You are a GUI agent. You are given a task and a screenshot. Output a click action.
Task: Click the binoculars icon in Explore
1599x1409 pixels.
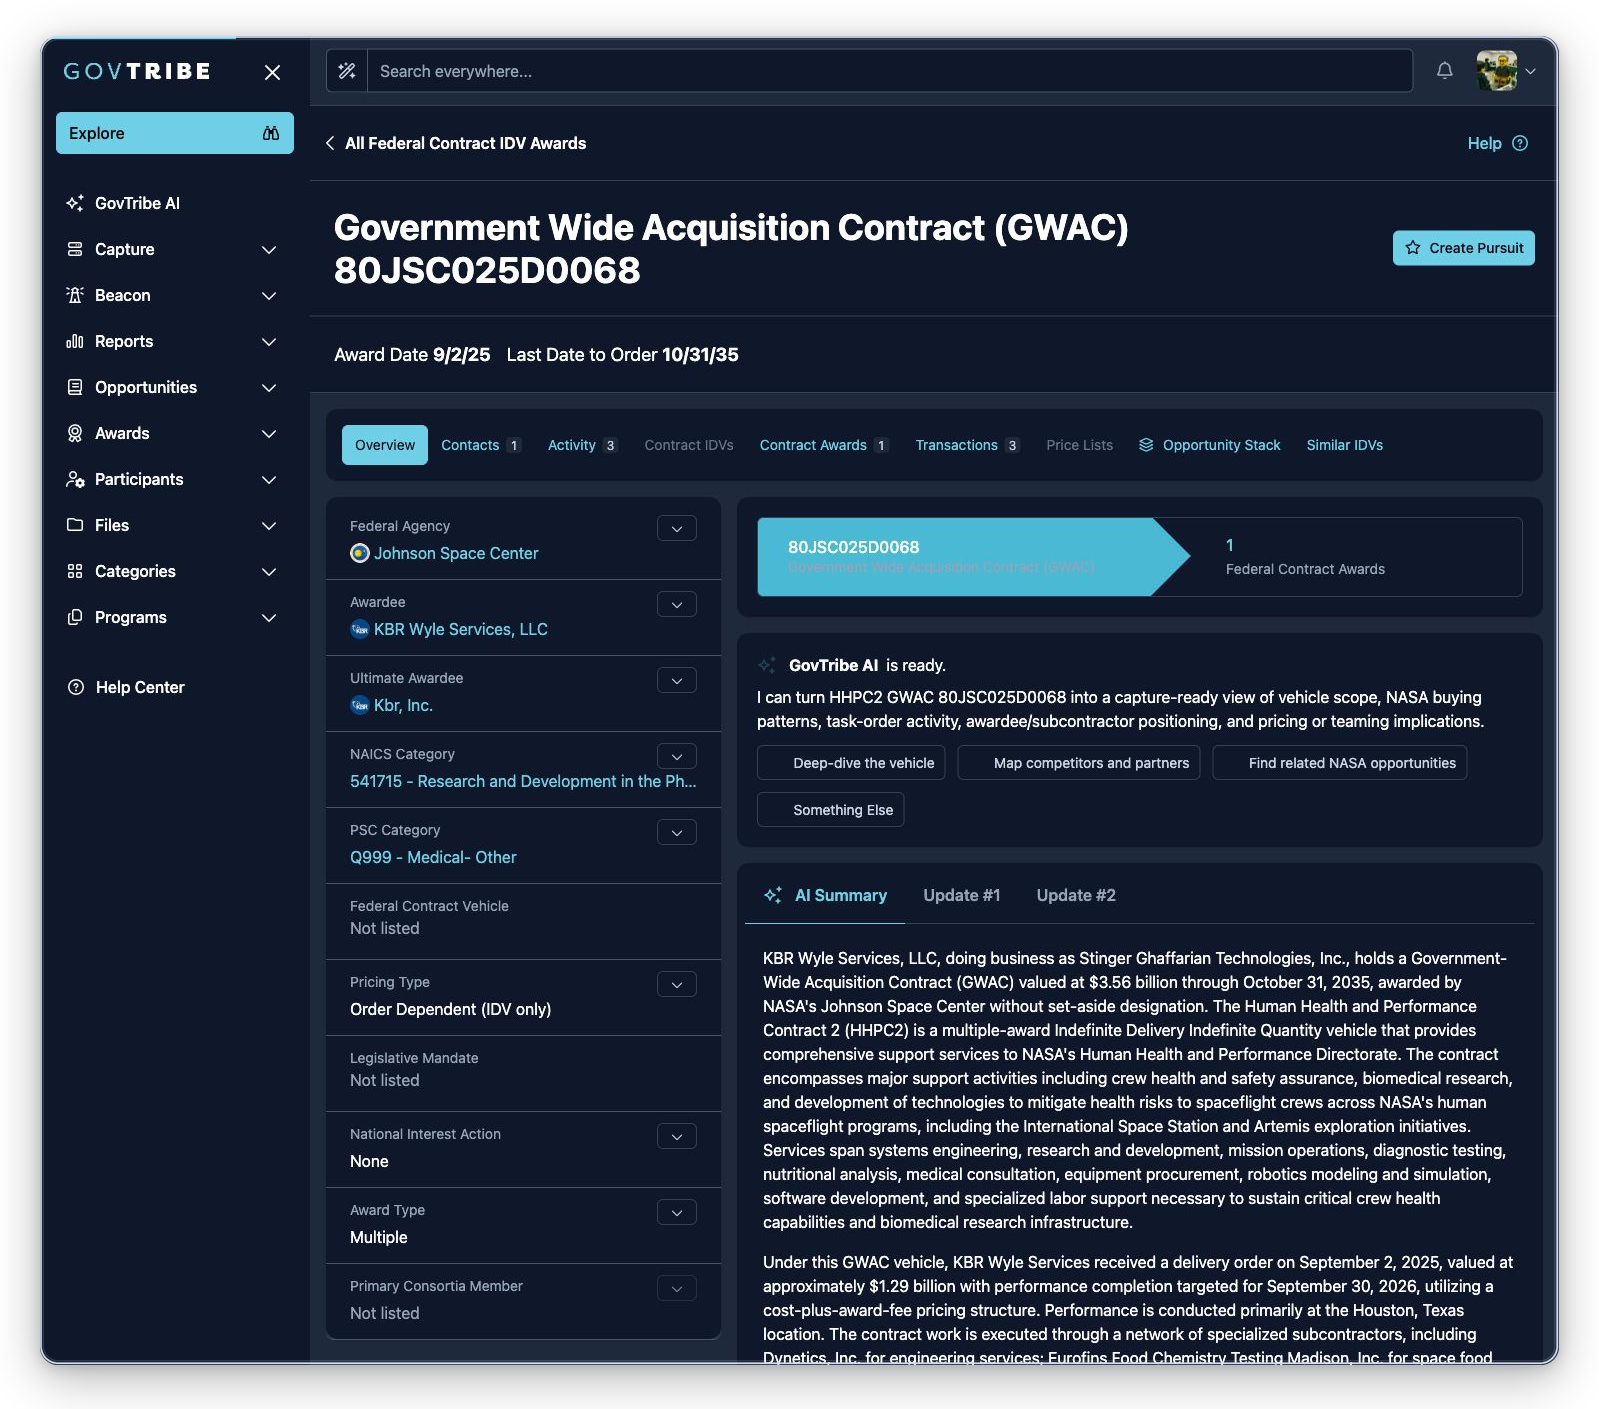271,133
